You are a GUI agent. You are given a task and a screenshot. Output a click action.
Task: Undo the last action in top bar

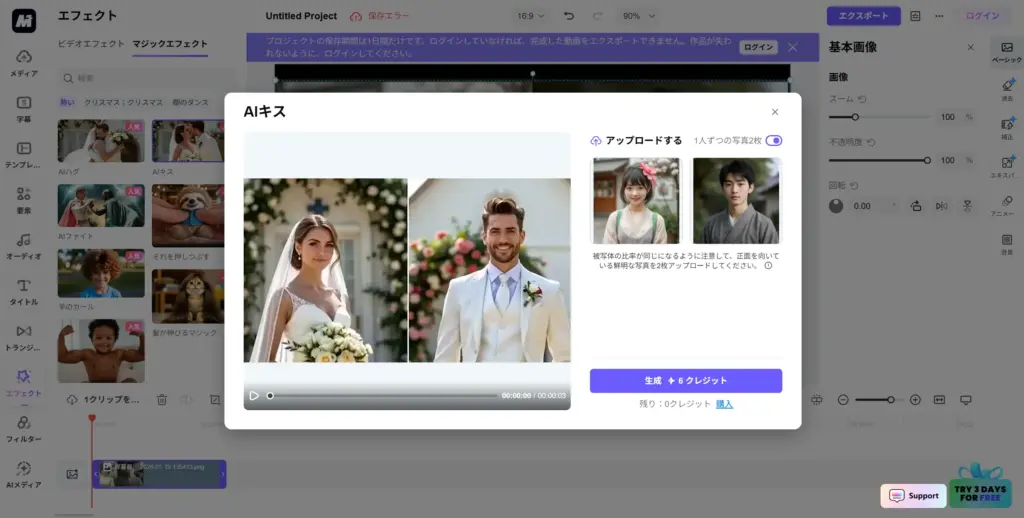click(569, 16)
